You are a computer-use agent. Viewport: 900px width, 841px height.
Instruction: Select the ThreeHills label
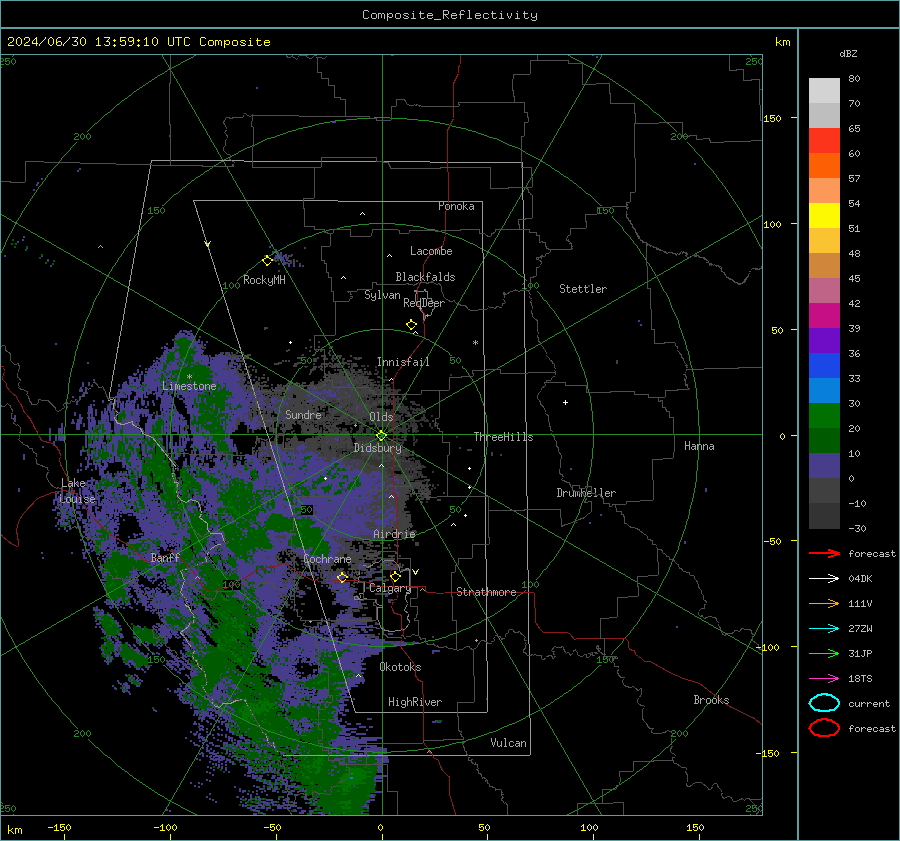(x=503, y=437)
